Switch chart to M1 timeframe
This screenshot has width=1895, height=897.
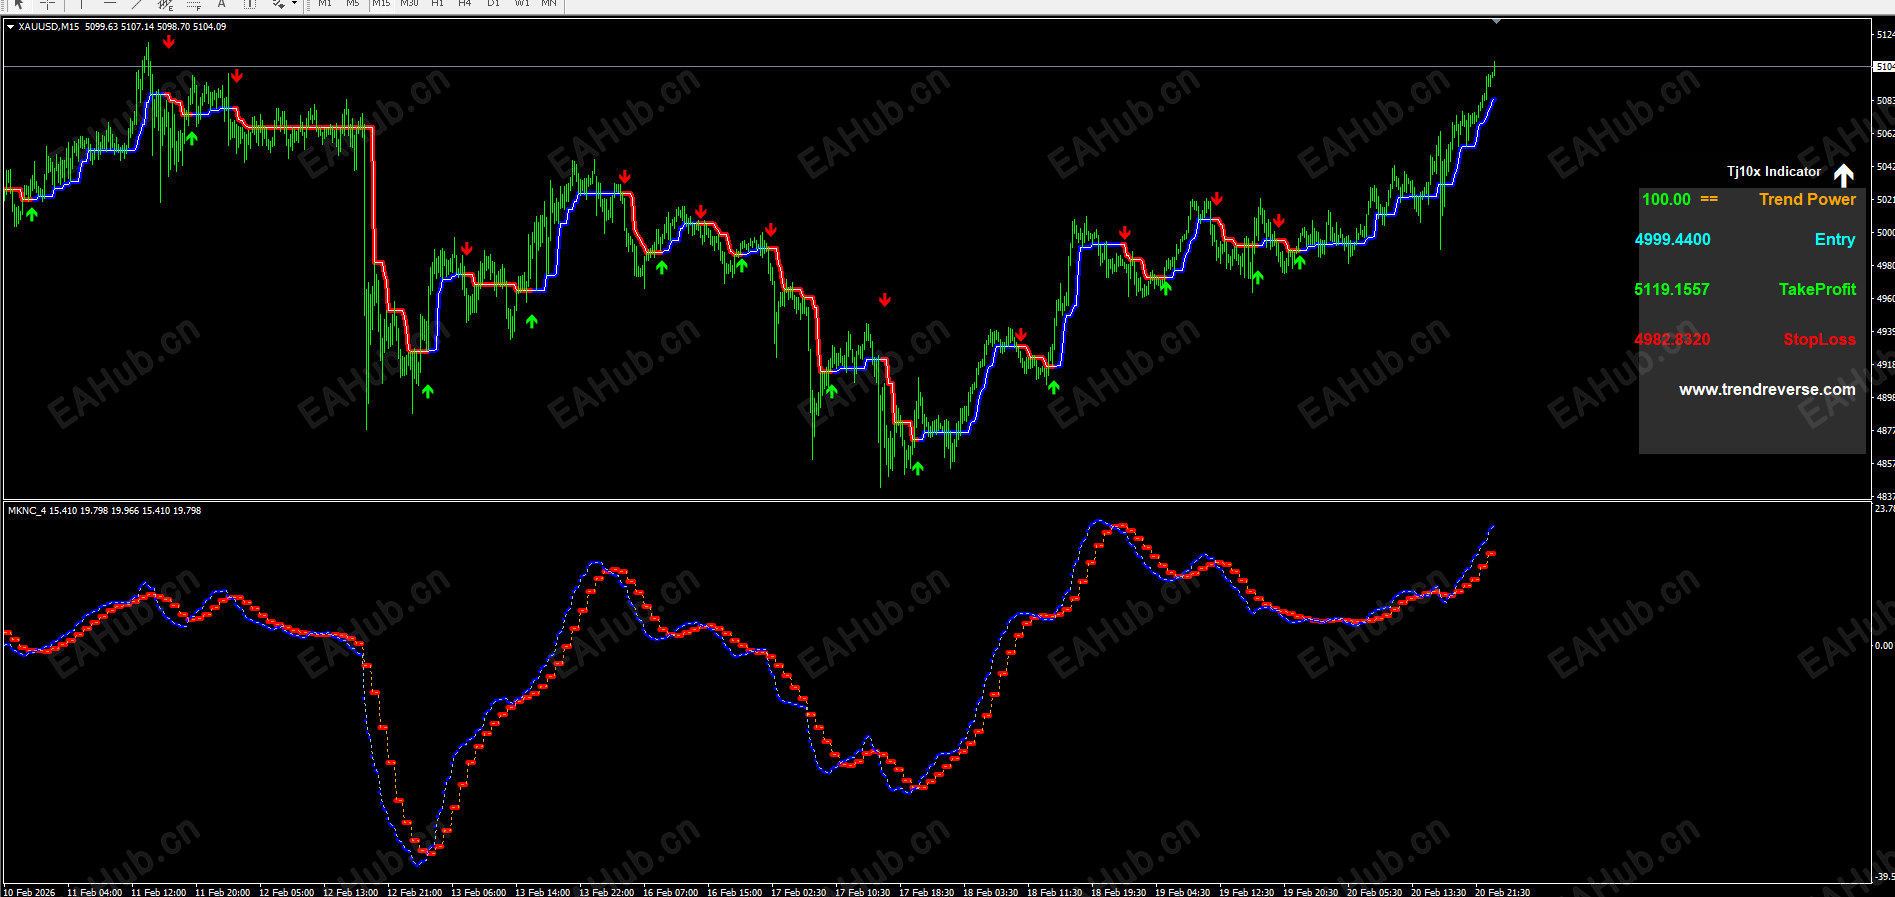(325, 4)
